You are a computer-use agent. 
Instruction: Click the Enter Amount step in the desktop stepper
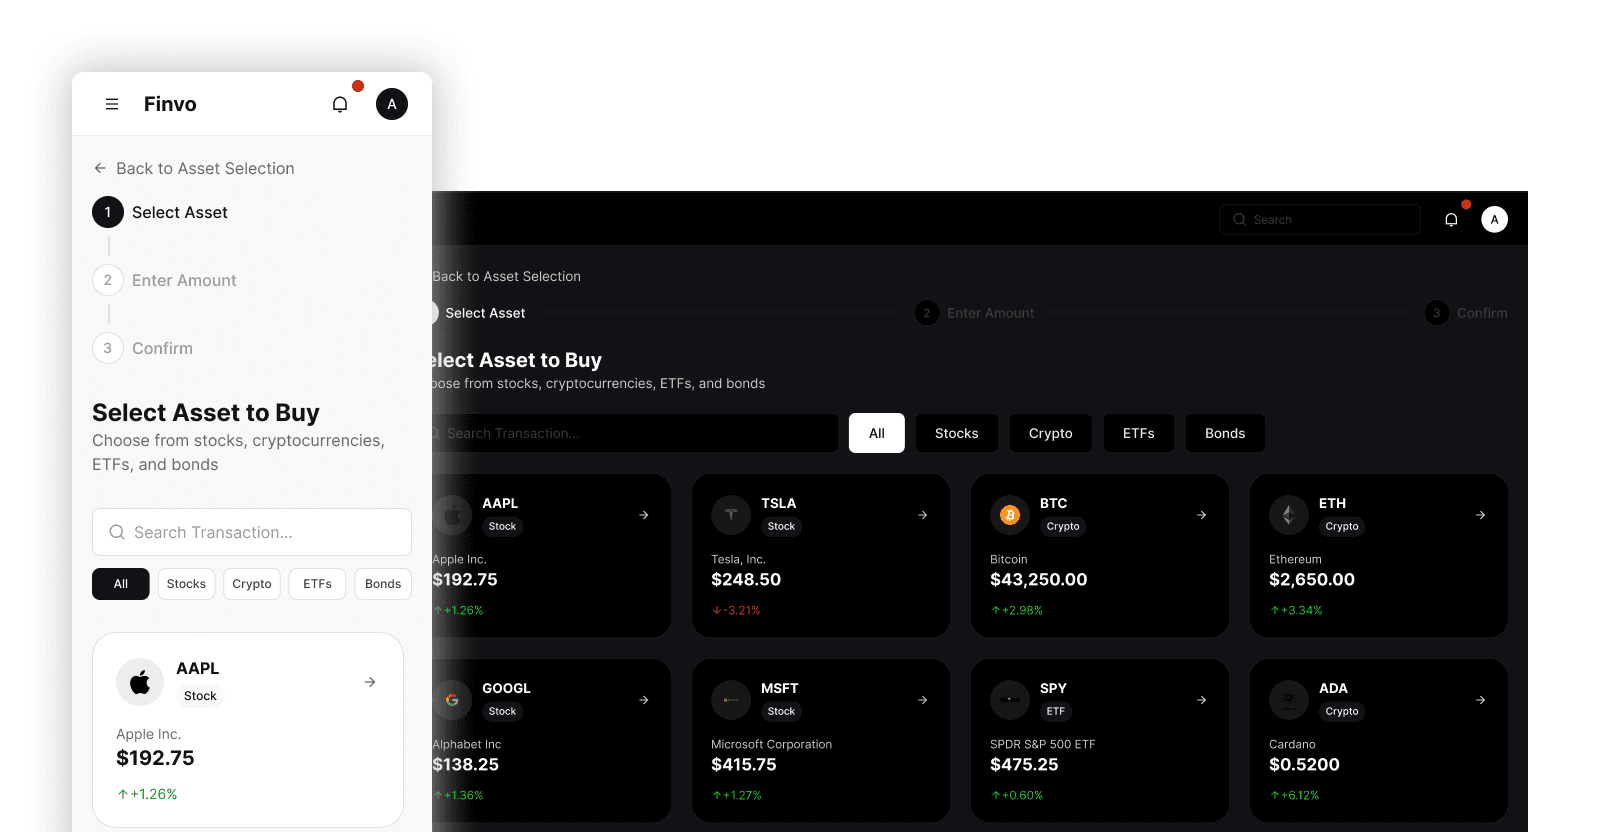(975, 313)
